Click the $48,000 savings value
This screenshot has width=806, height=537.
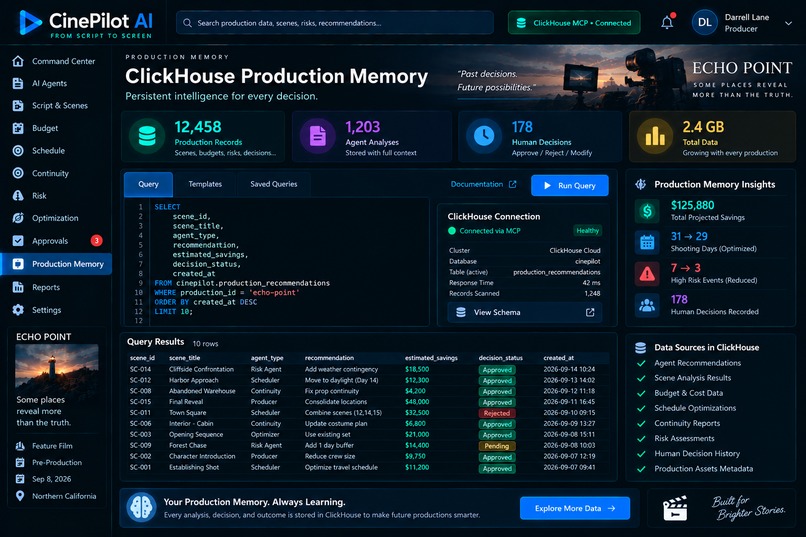pyautogui.click(x=417, y=402)
